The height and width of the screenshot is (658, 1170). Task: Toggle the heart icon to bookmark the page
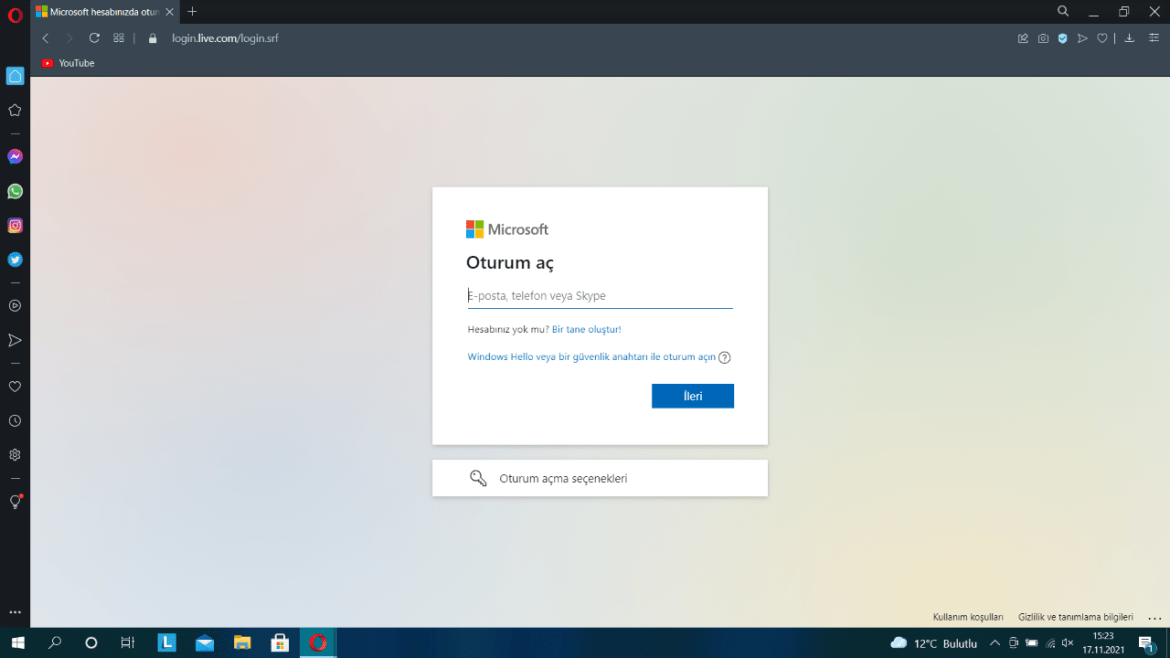(x=1101, y=38)
